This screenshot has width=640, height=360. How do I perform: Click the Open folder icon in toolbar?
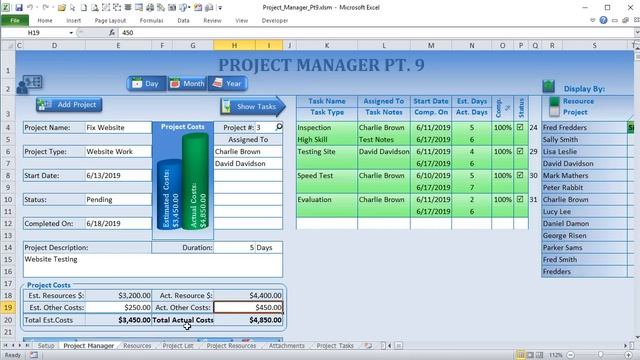[x=62, y=7]
